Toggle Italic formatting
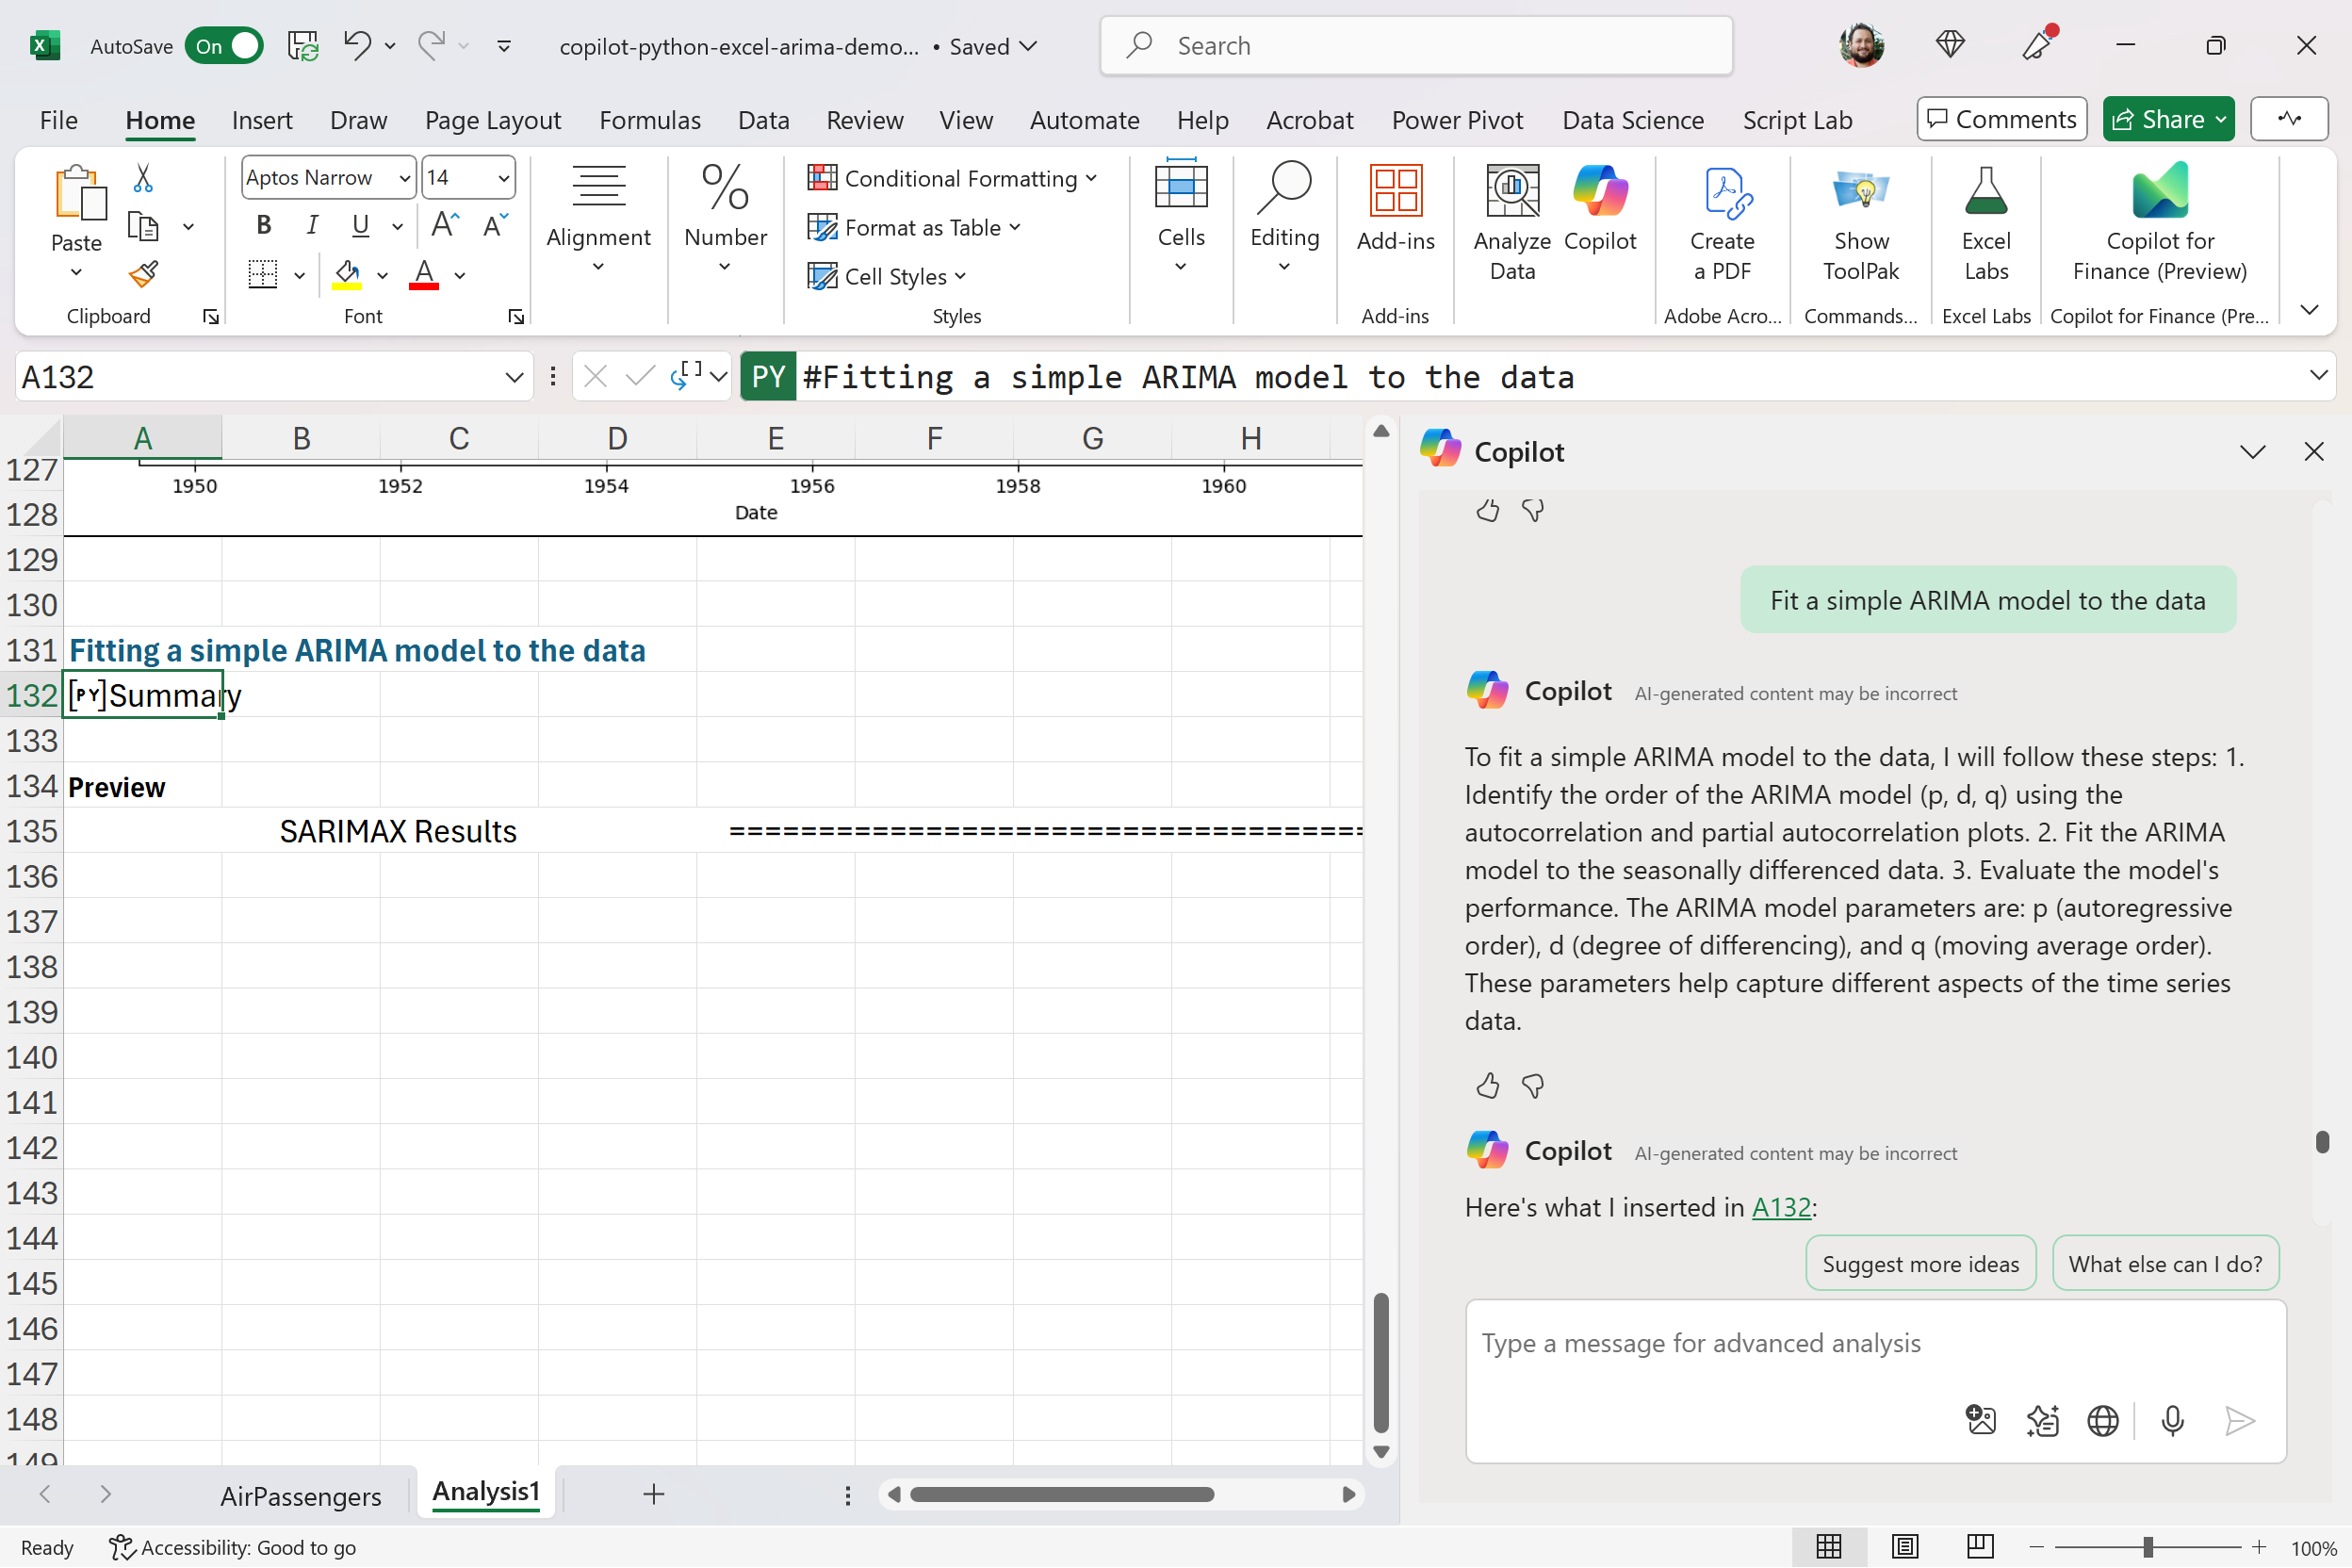This screenshot has height=1568, width=2352. click(x=312, y=225)
